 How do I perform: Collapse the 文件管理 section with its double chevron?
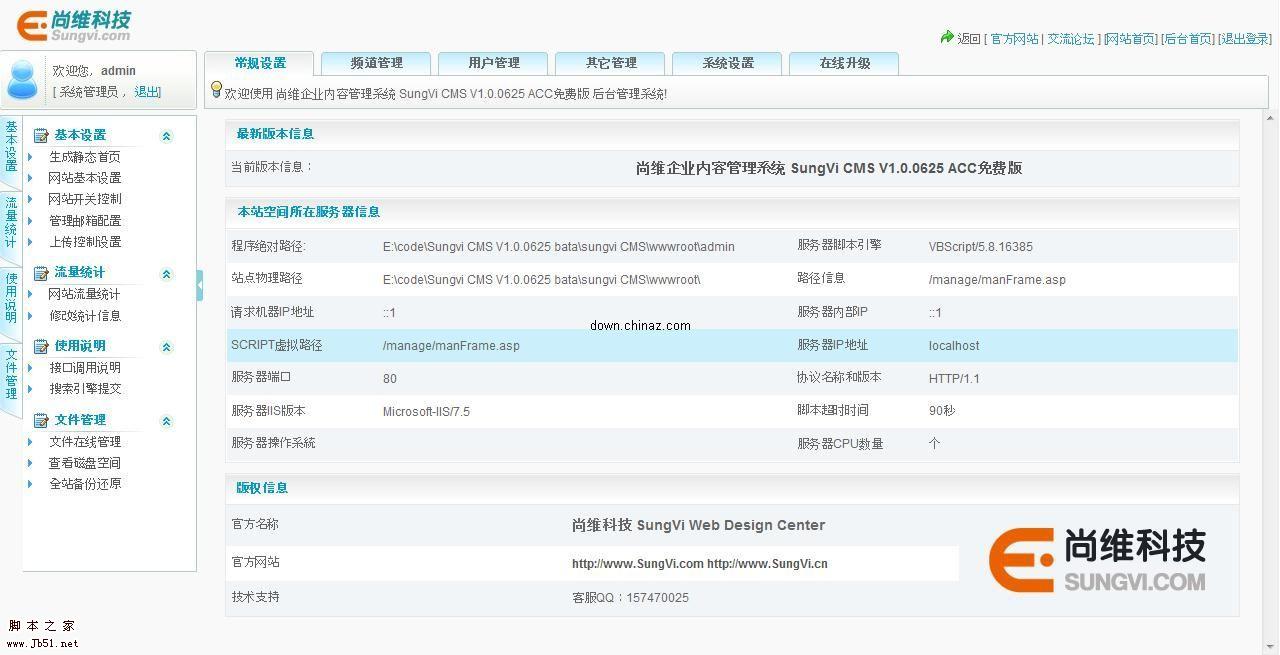click(x=166, y=420)
